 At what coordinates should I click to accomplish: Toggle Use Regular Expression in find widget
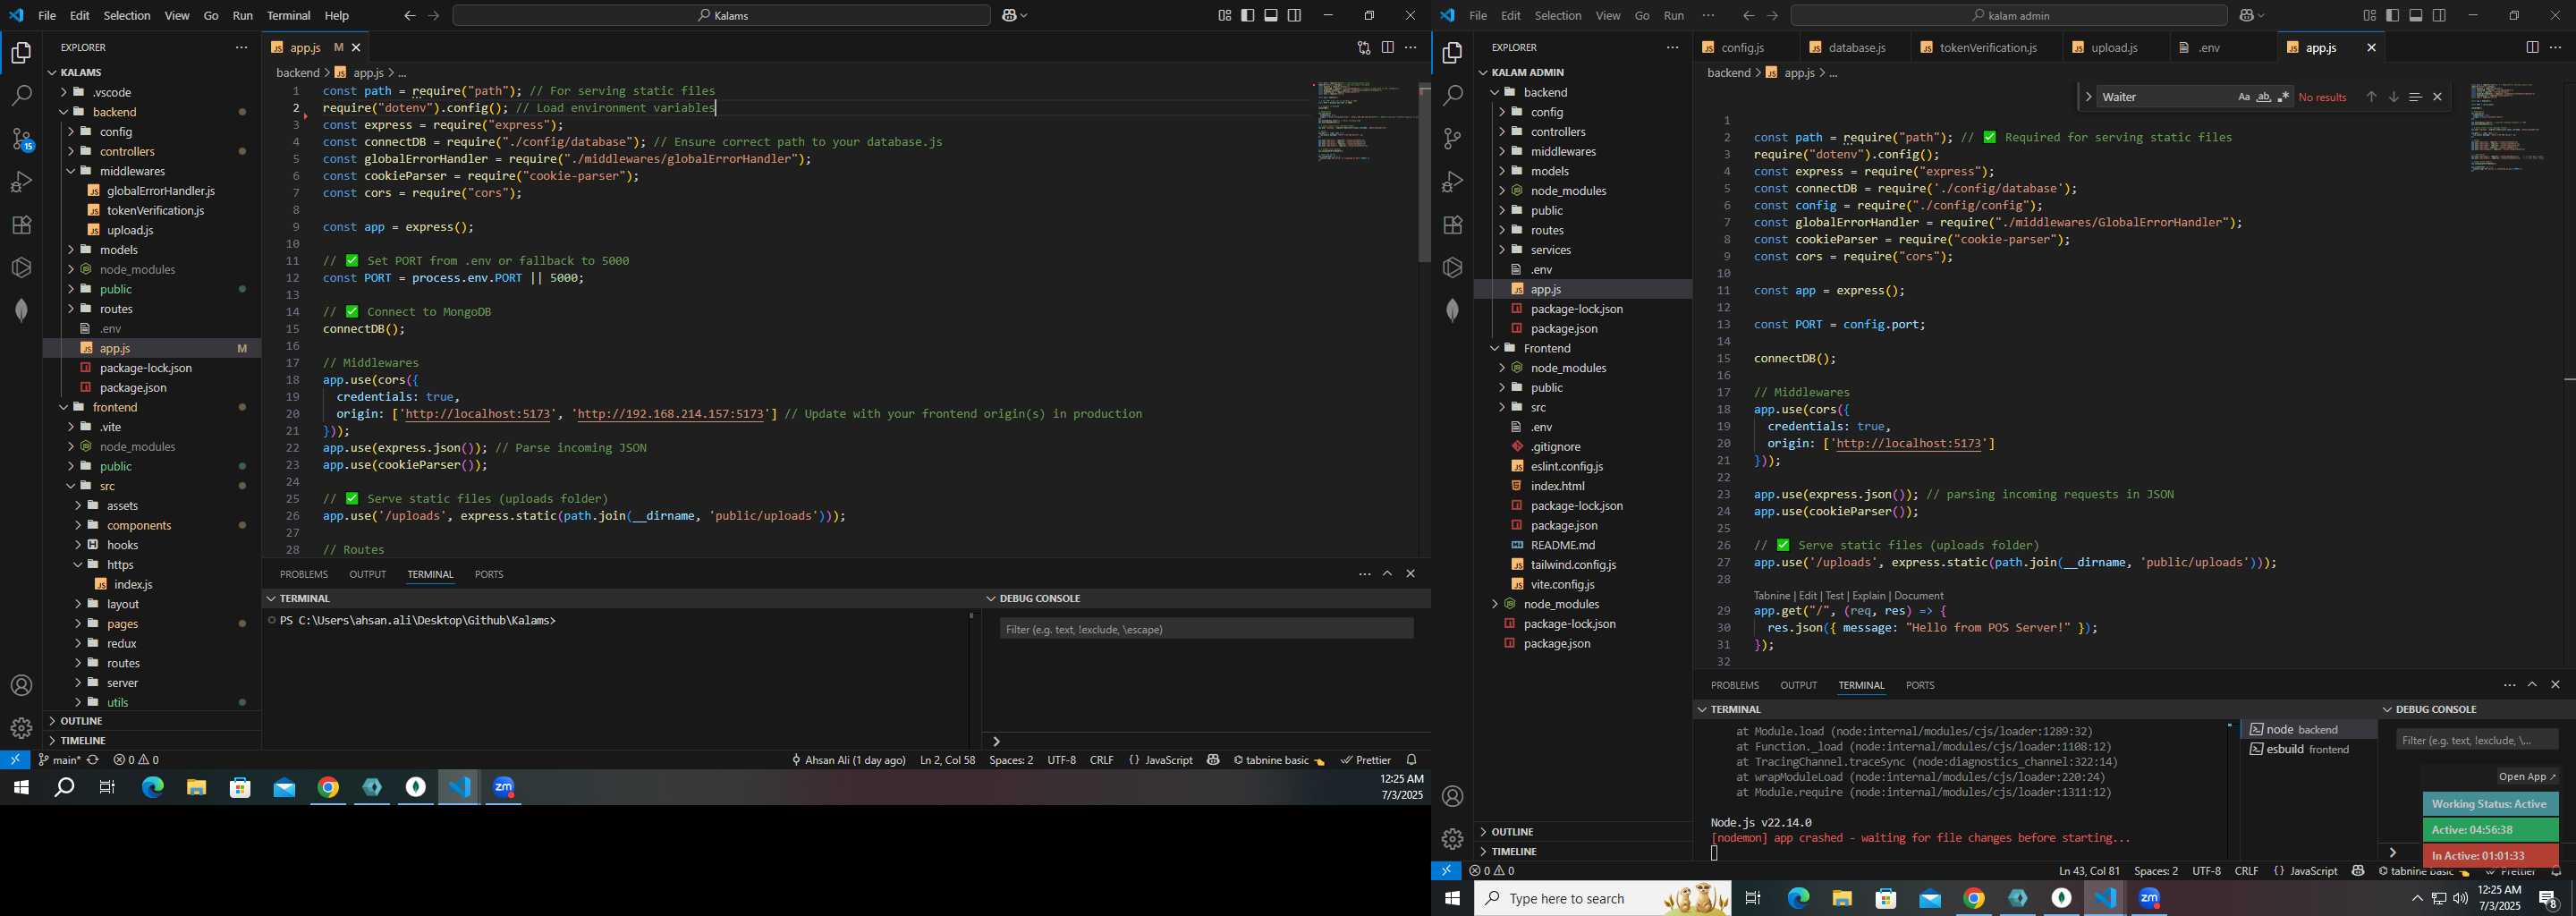[x=2283, y=97]
